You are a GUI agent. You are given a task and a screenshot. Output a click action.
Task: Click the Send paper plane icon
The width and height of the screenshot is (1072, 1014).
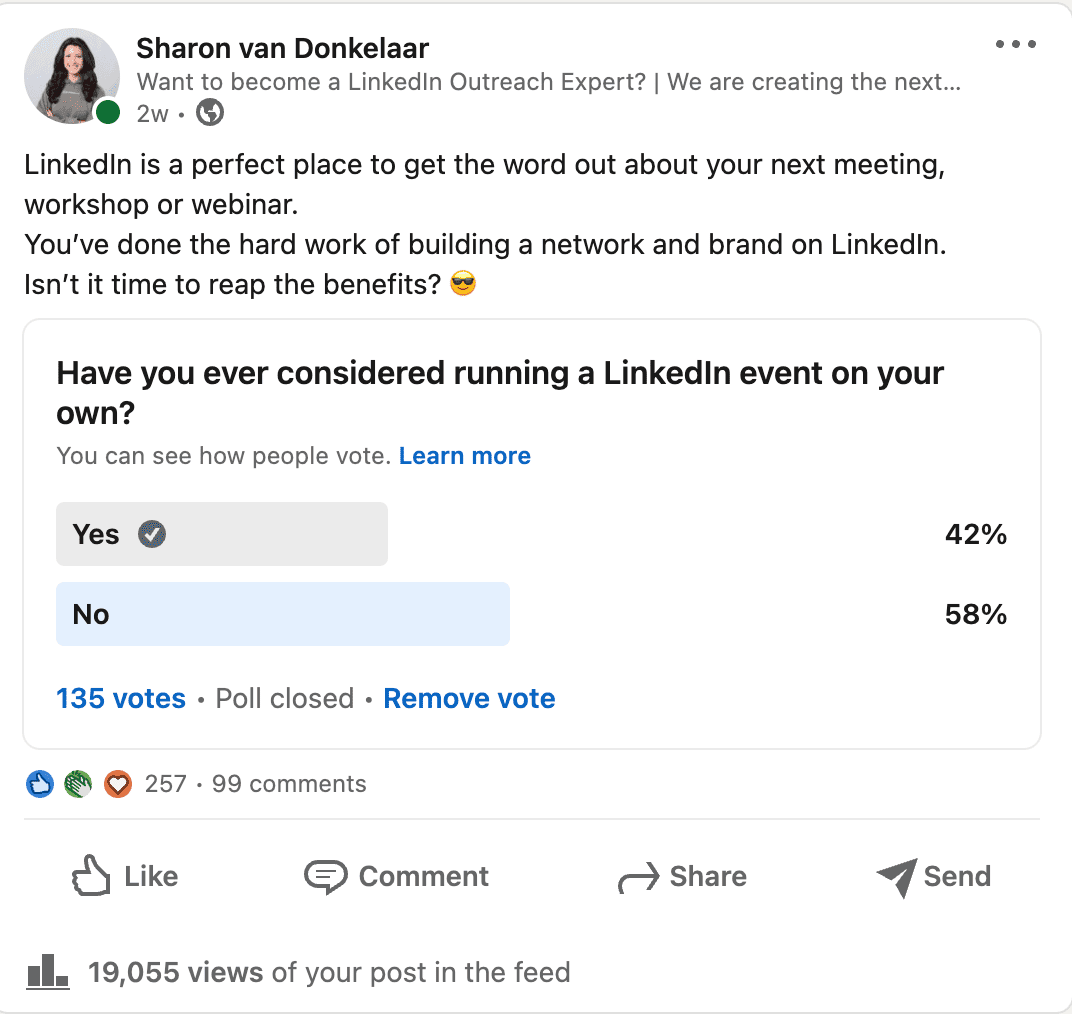896,877
